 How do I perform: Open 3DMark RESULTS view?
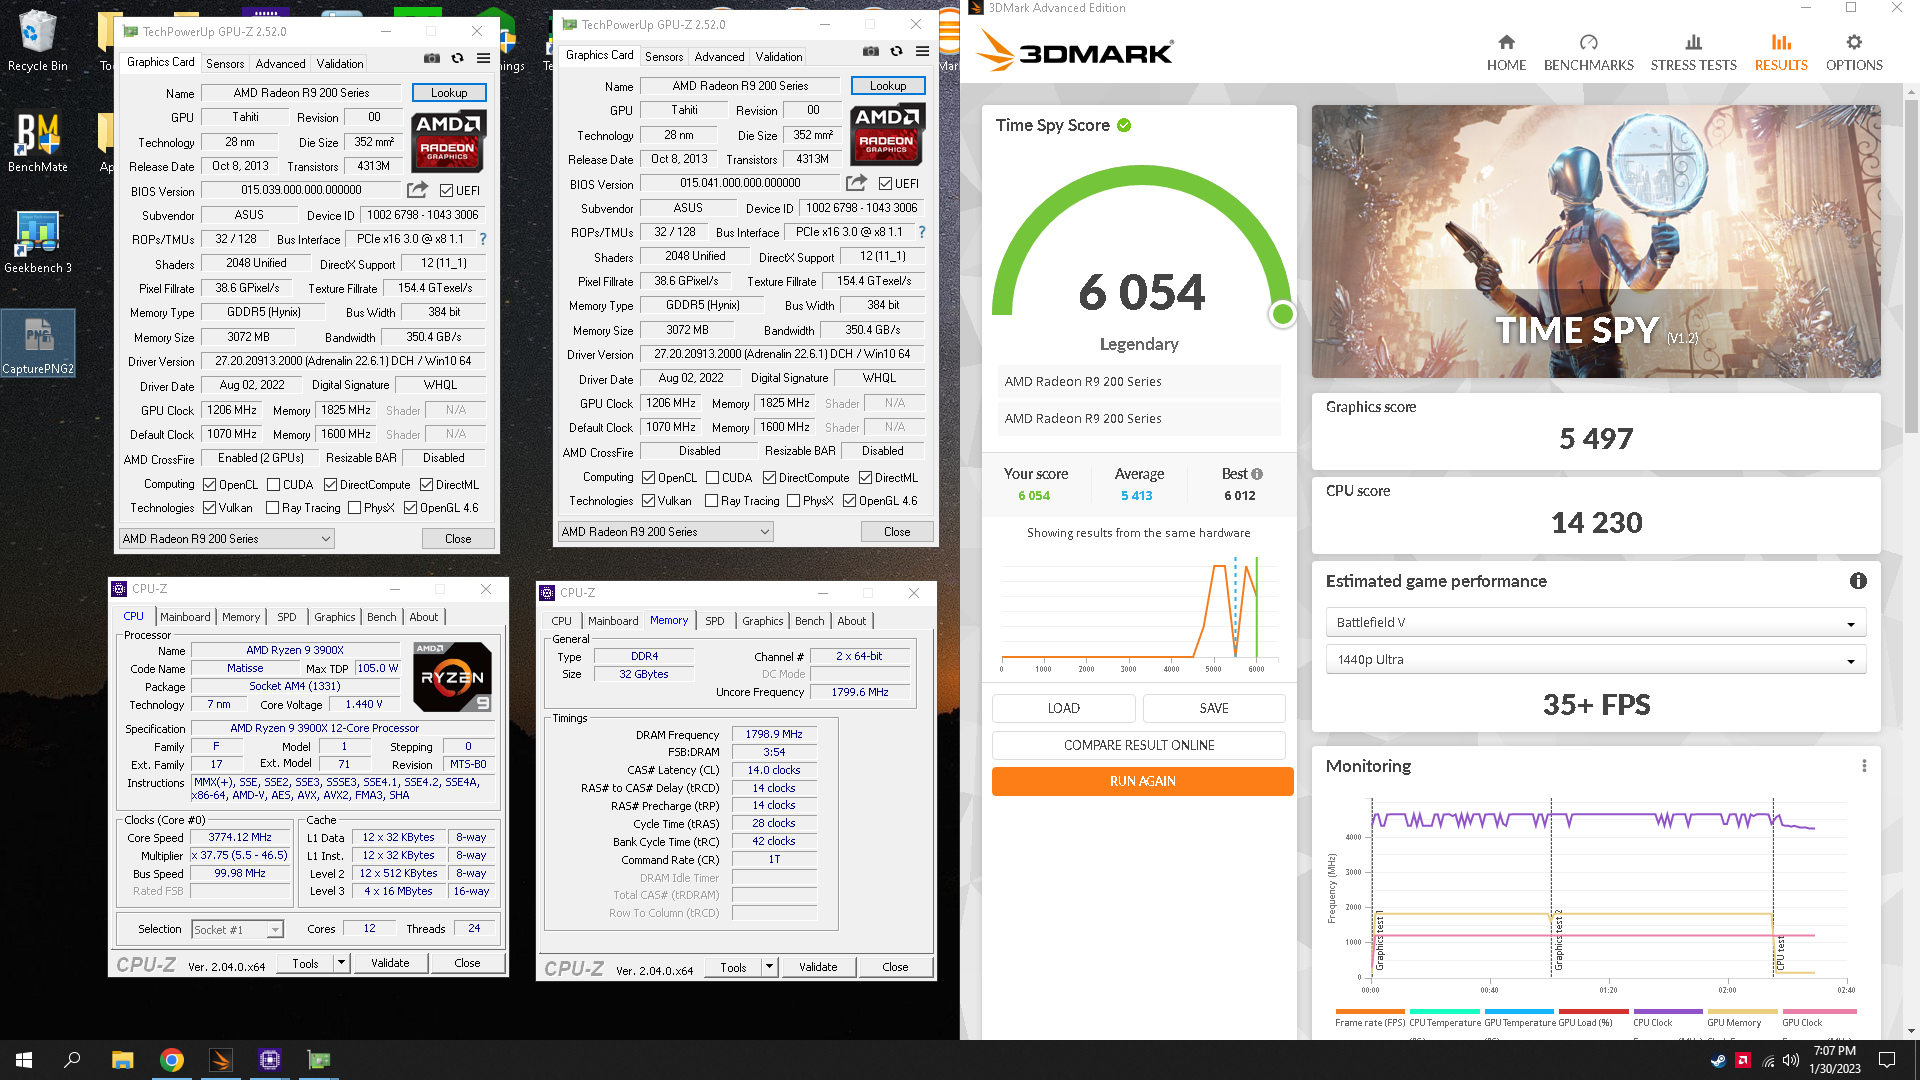tap(1781, 53)
